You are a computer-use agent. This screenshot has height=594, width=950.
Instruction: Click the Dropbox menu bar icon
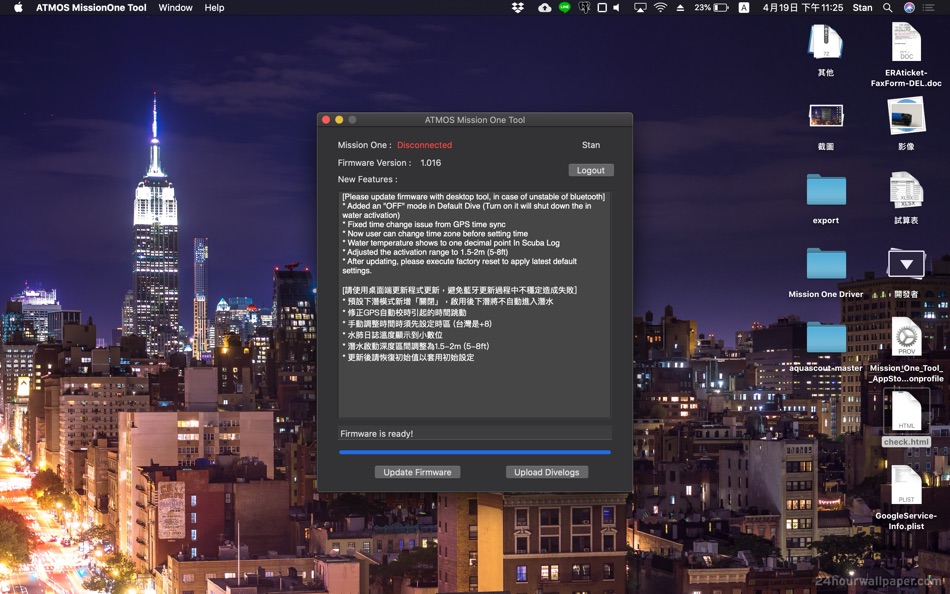[517, 8]
